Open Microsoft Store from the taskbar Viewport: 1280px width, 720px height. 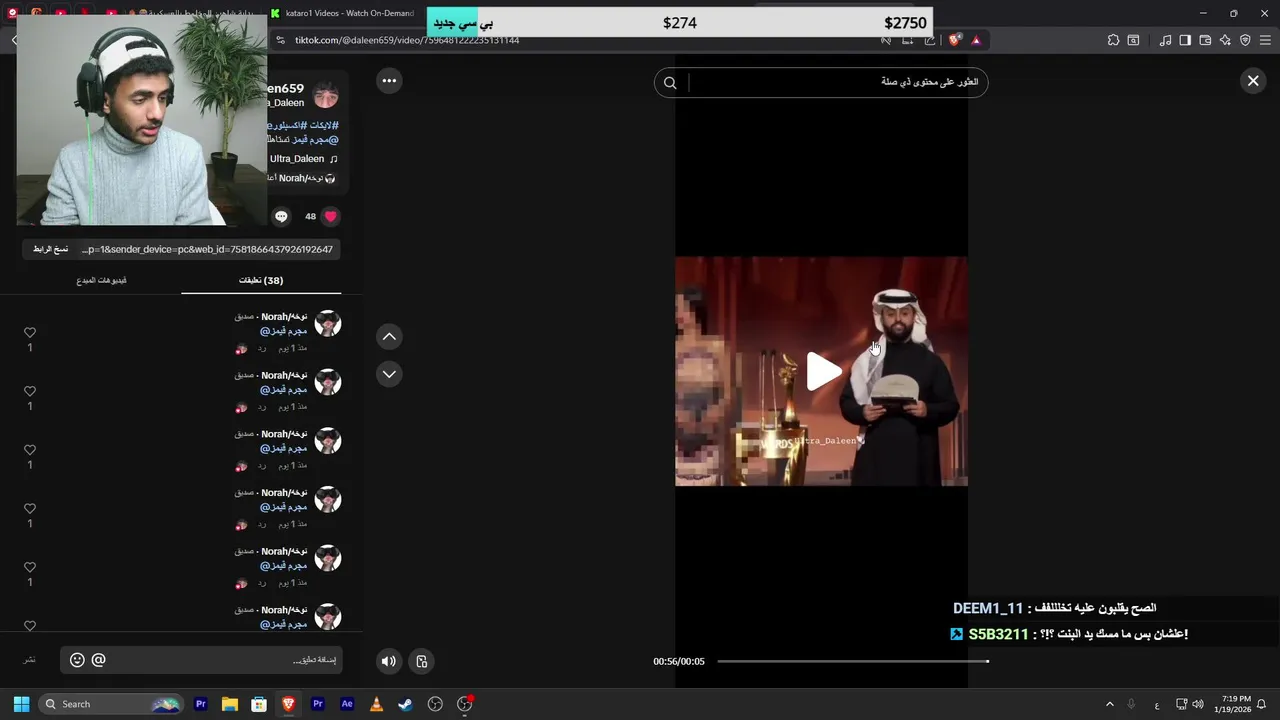point(259,704)
